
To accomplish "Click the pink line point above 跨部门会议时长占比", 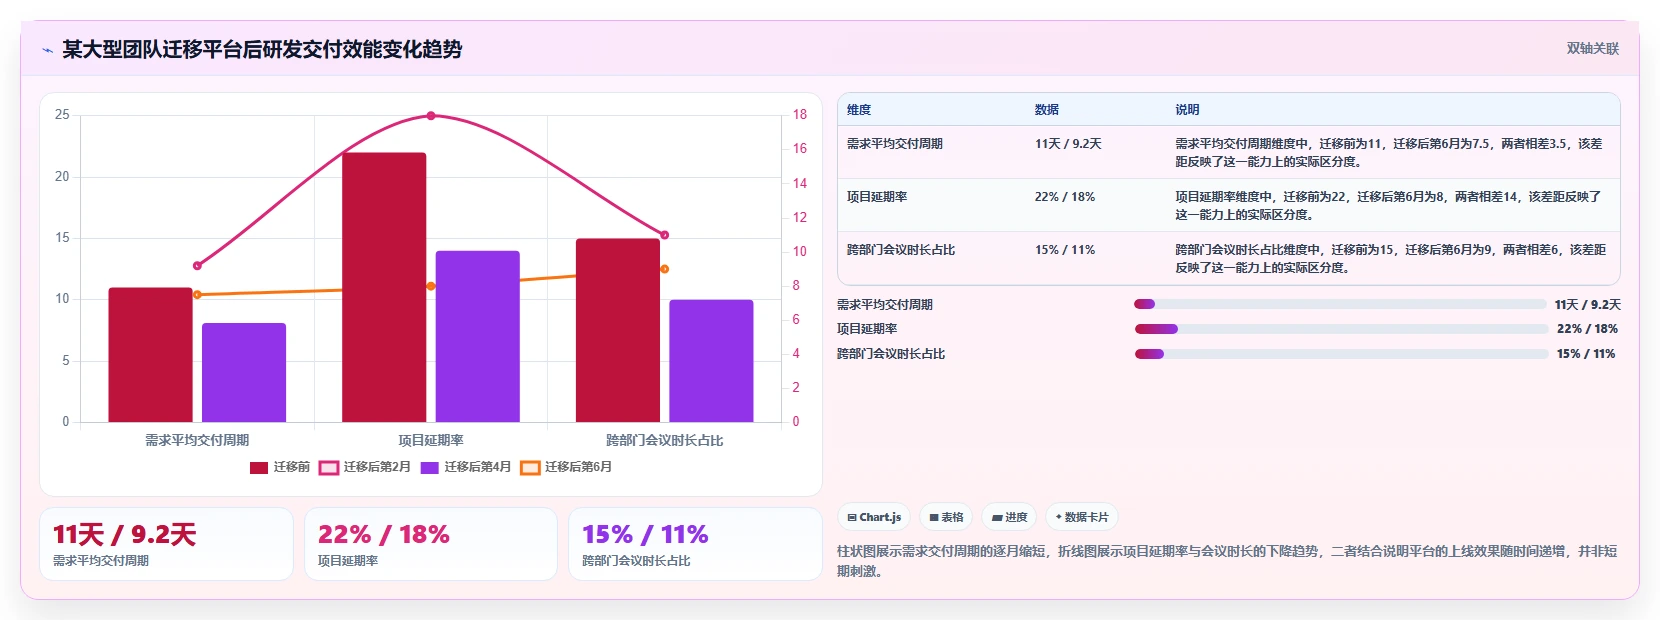I will point(665,235).
